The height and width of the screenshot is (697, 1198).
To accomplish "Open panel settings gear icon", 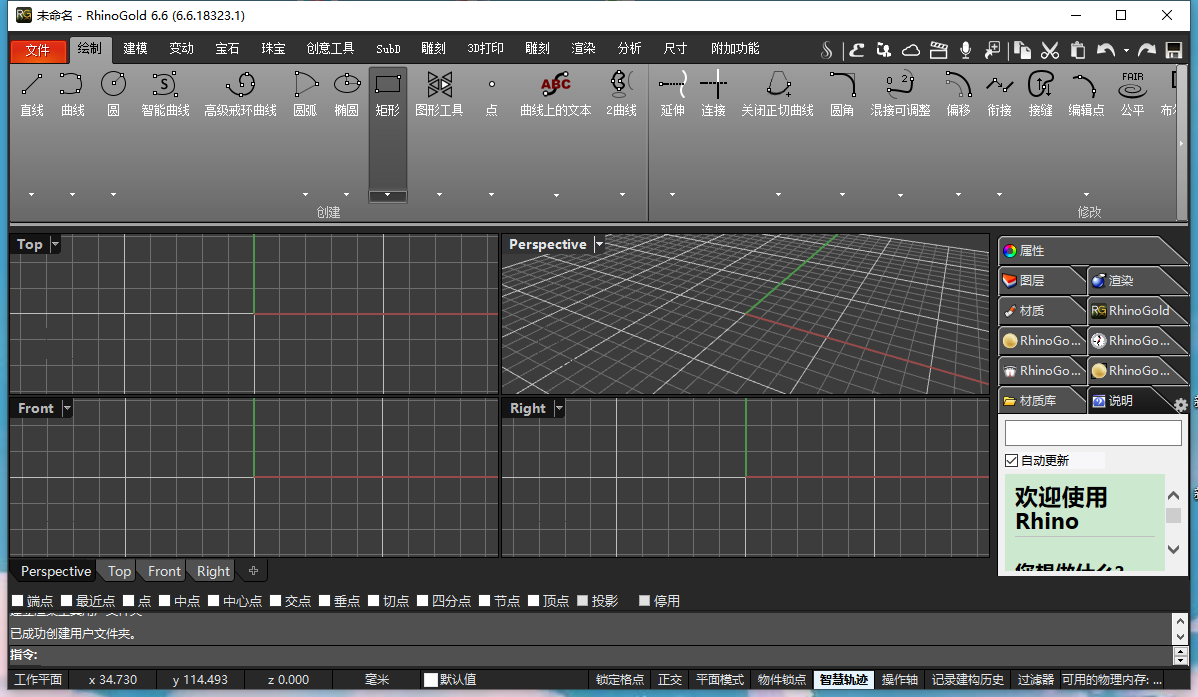I will pyautogui.click(x=1181, y=405).
